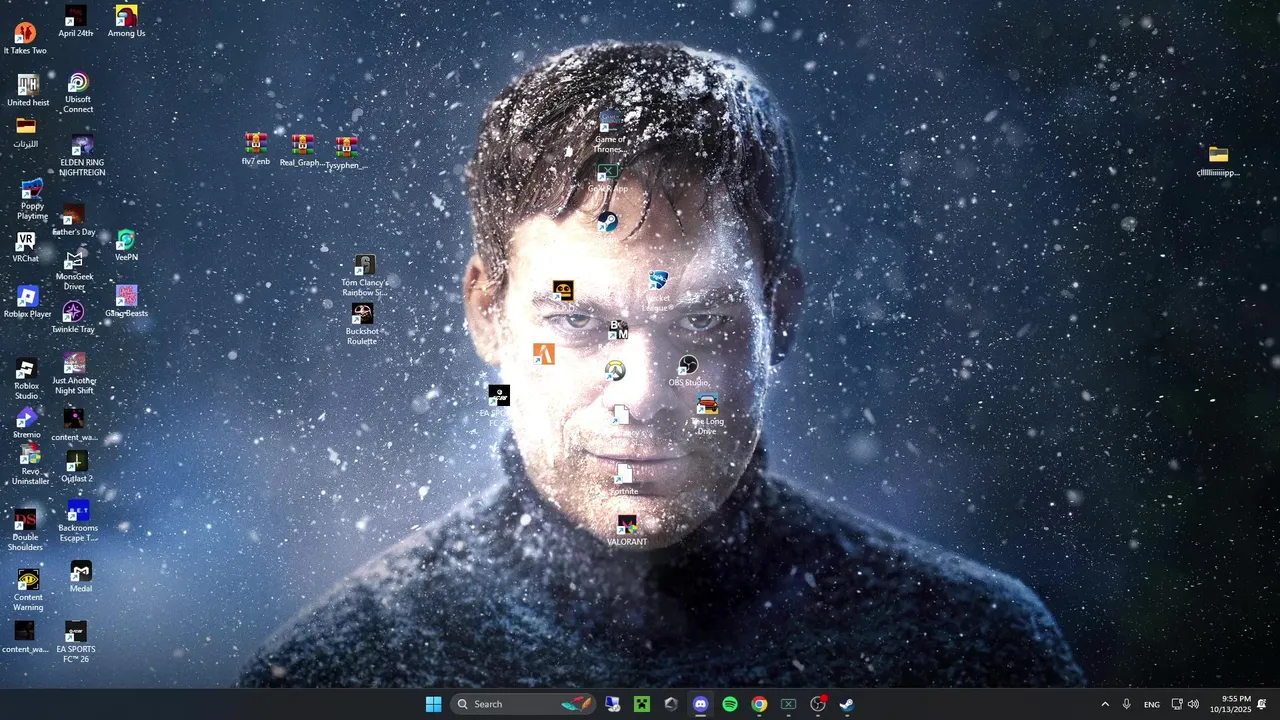The width and height of the screenshot is (1280, 720).
Task: Open the clock showing 9:55 PM
Action: (x=1230, y=704)
